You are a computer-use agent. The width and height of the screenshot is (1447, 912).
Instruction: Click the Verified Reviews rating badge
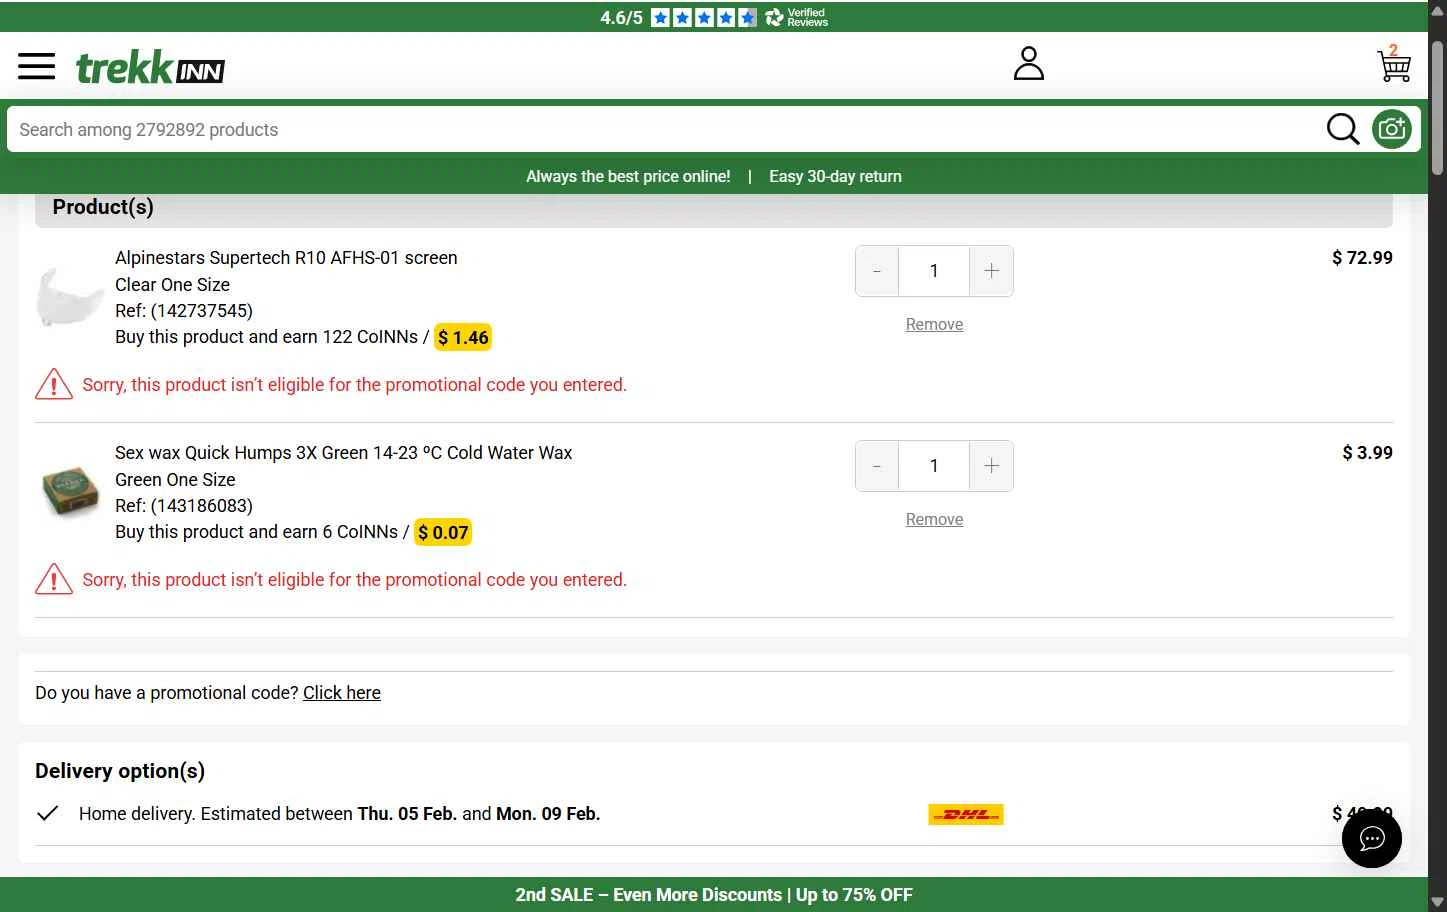(714, 17)
